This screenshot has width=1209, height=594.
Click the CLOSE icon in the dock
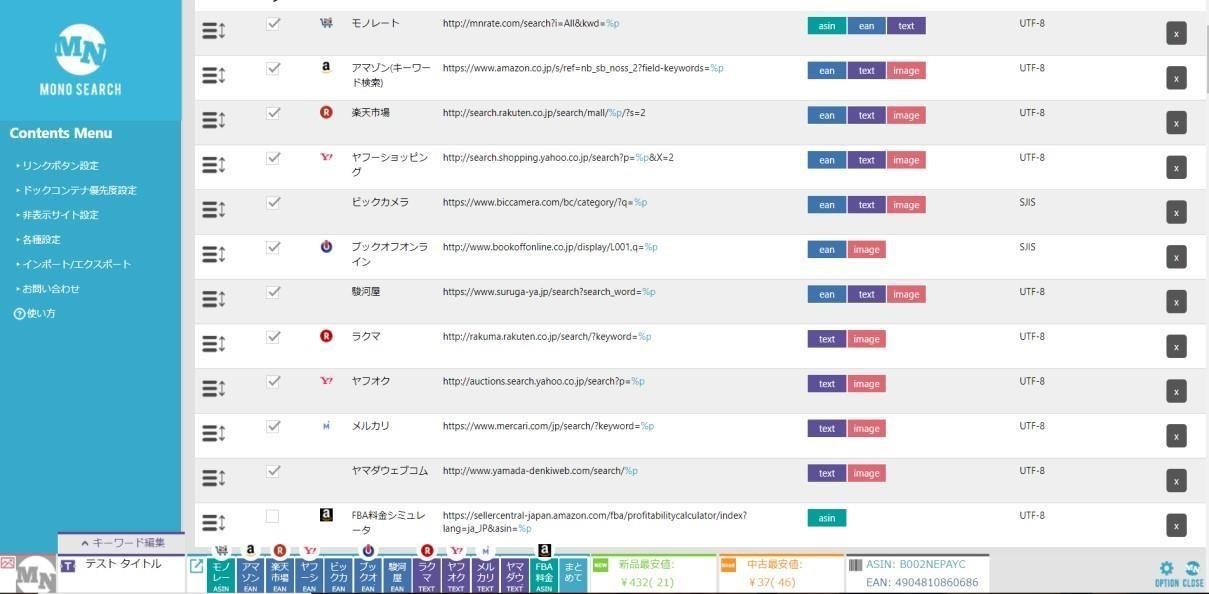[1192, 573]
